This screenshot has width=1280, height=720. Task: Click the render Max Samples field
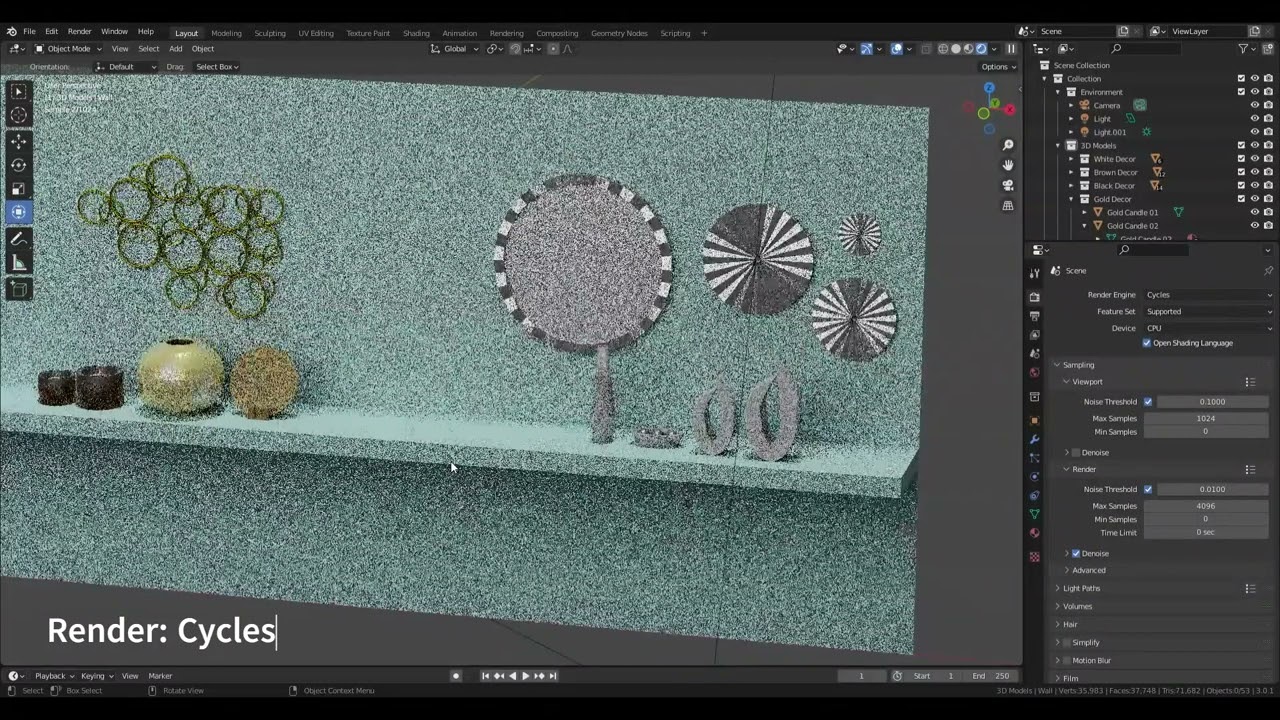pyautogui.click(x=1206, y=506)
